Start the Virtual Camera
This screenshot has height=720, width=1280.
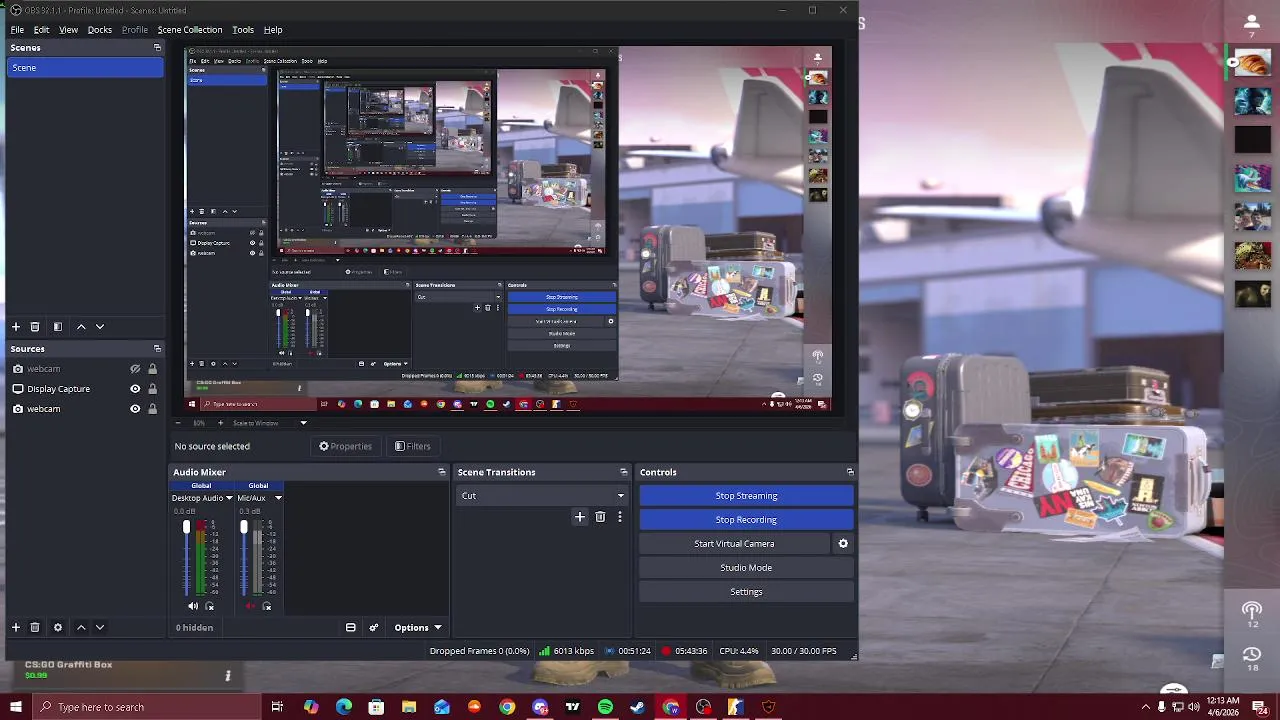[734, 544]
